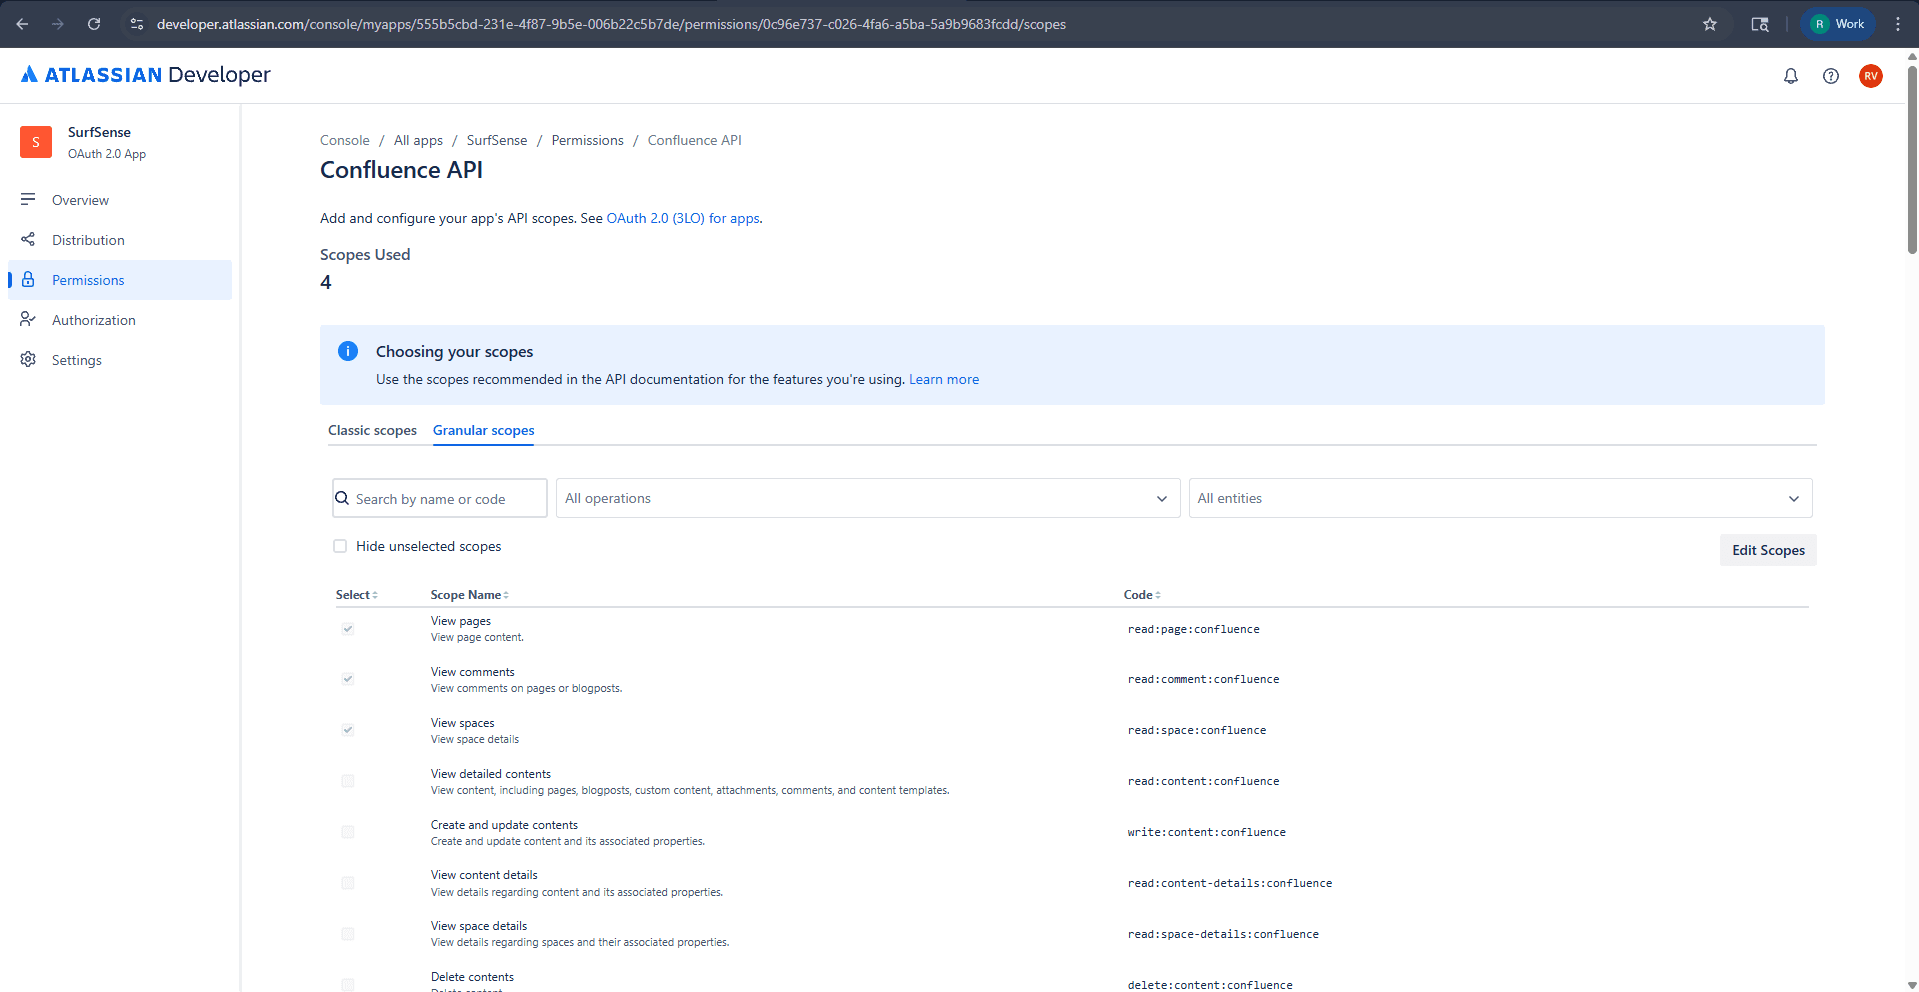Open the All entities dropdown

[x=1499, y=497]
